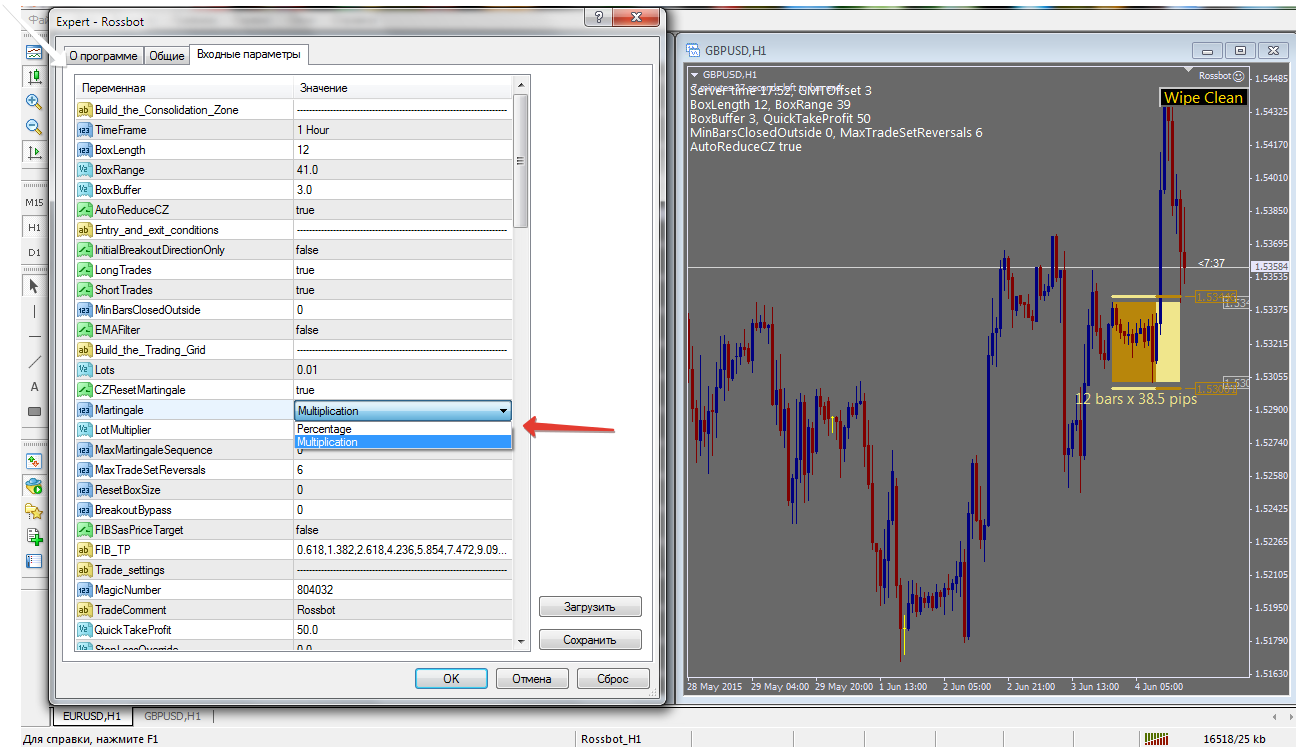Select the diagonal trendline tool
Viewport: 1296px width, 747px height.
click(x=34, y=361)
